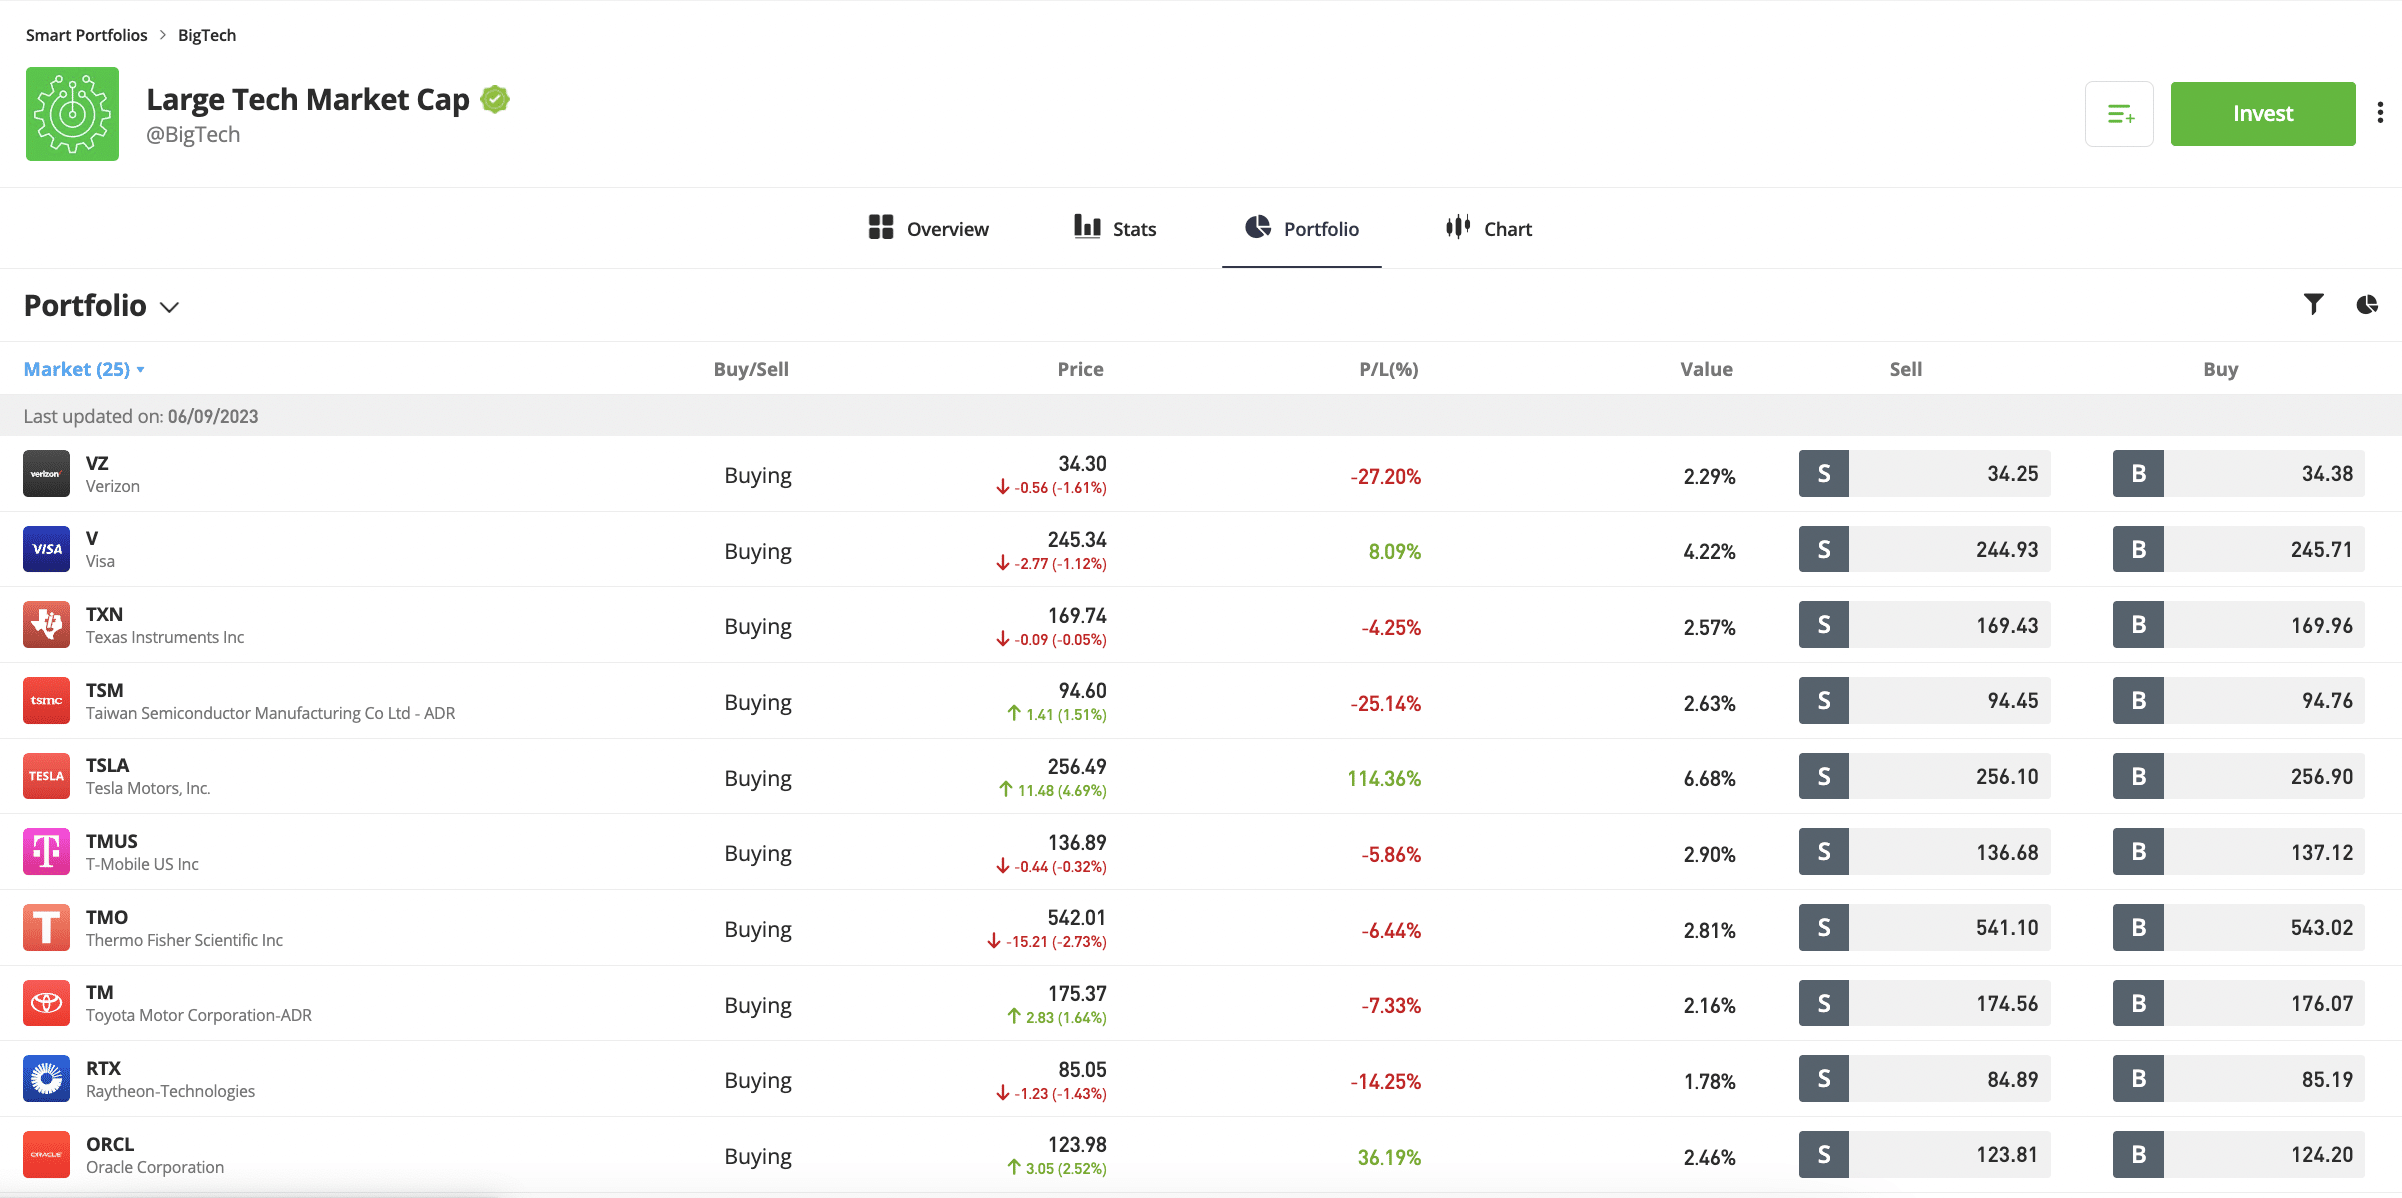Screen dimensions: 2402x1198
Task: Click the Tesla logo icon
Action: 46,776
